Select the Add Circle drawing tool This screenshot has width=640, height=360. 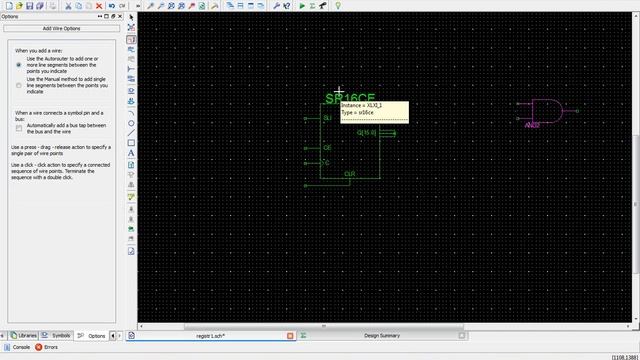(x=131, y=123)
